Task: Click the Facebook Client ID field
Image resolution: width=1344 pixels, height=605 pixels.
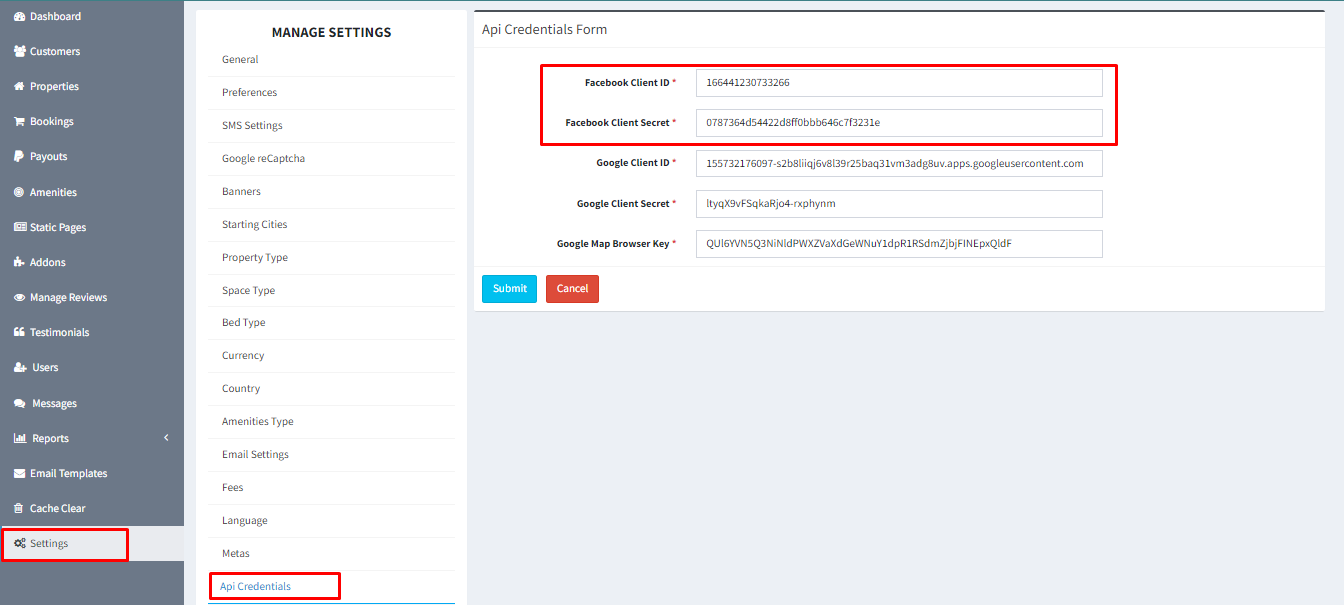Action: click(x=898, y=83)
